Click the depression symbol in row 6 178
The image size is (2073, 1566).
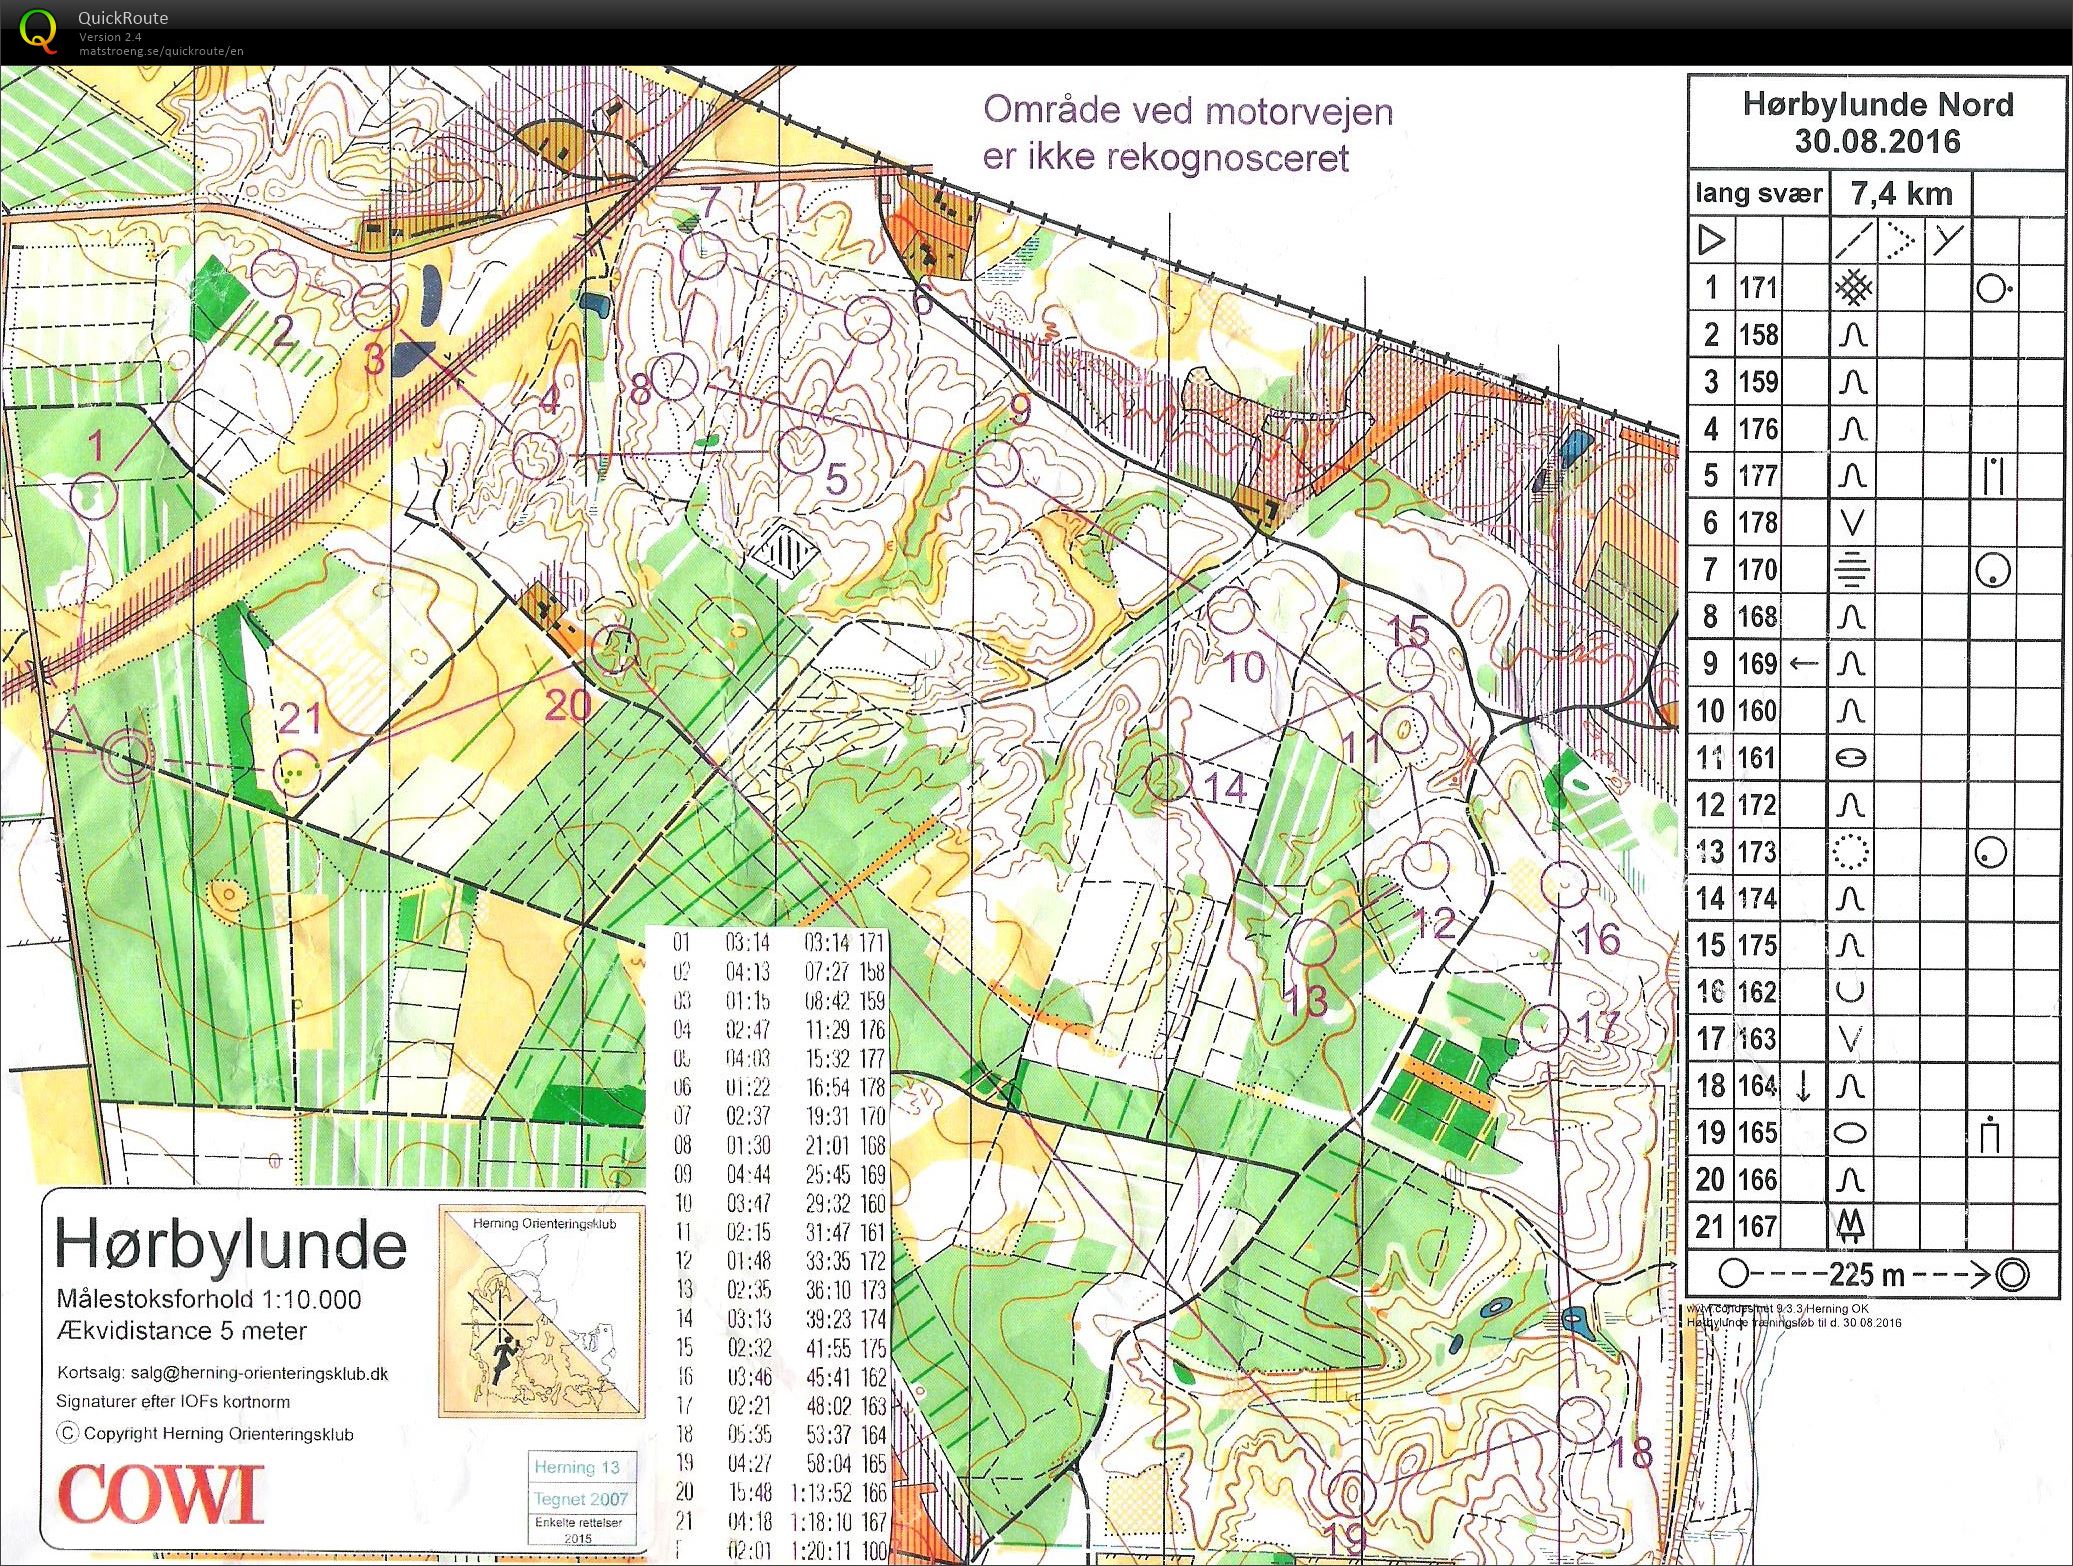click(1852, 523)
